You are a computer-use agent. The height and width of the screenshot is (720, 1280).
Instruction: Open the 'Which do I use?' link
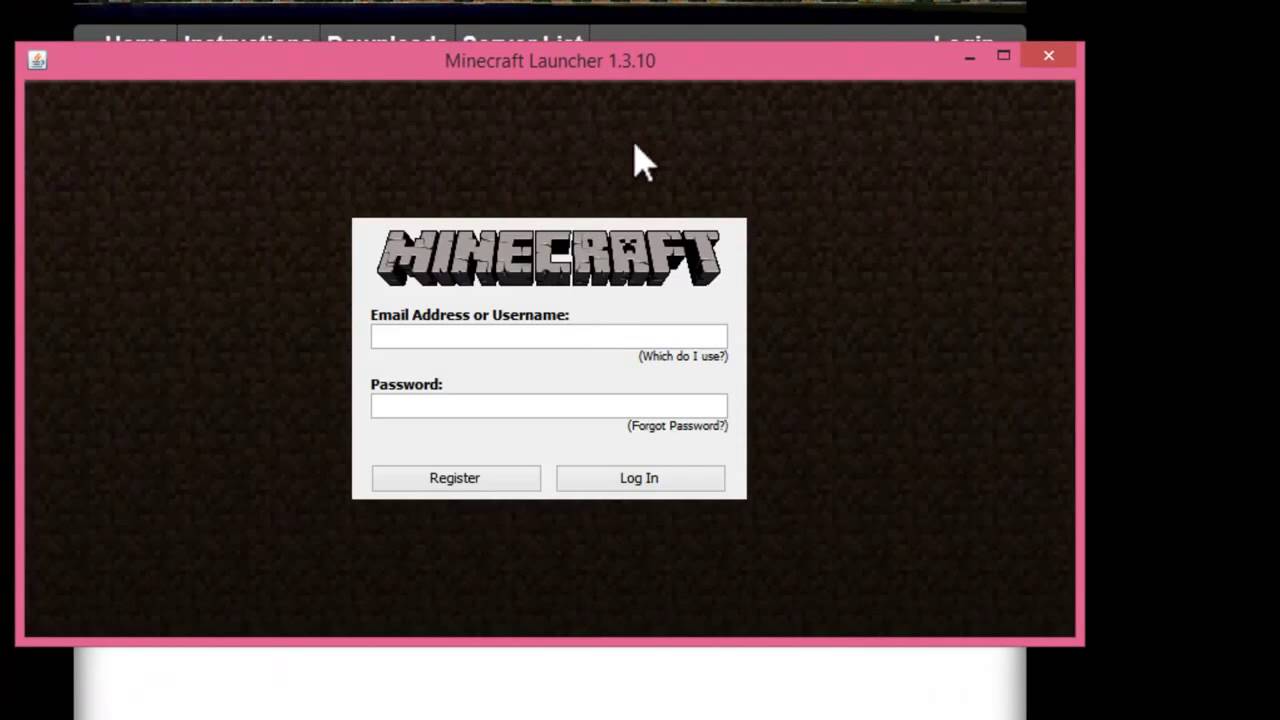[683, 356]
